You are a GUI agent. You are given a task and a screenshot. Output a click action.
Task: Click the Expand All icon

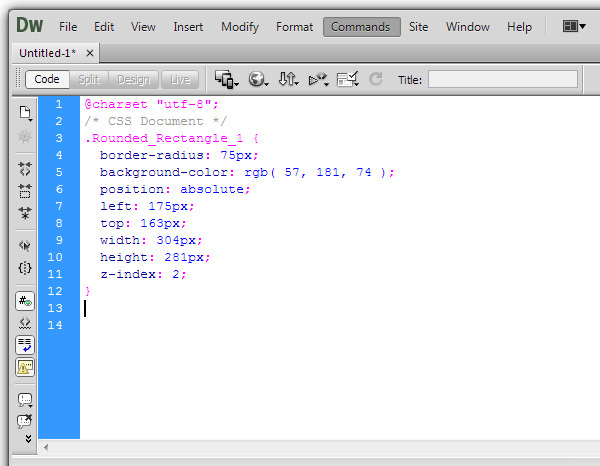(25, 212)
